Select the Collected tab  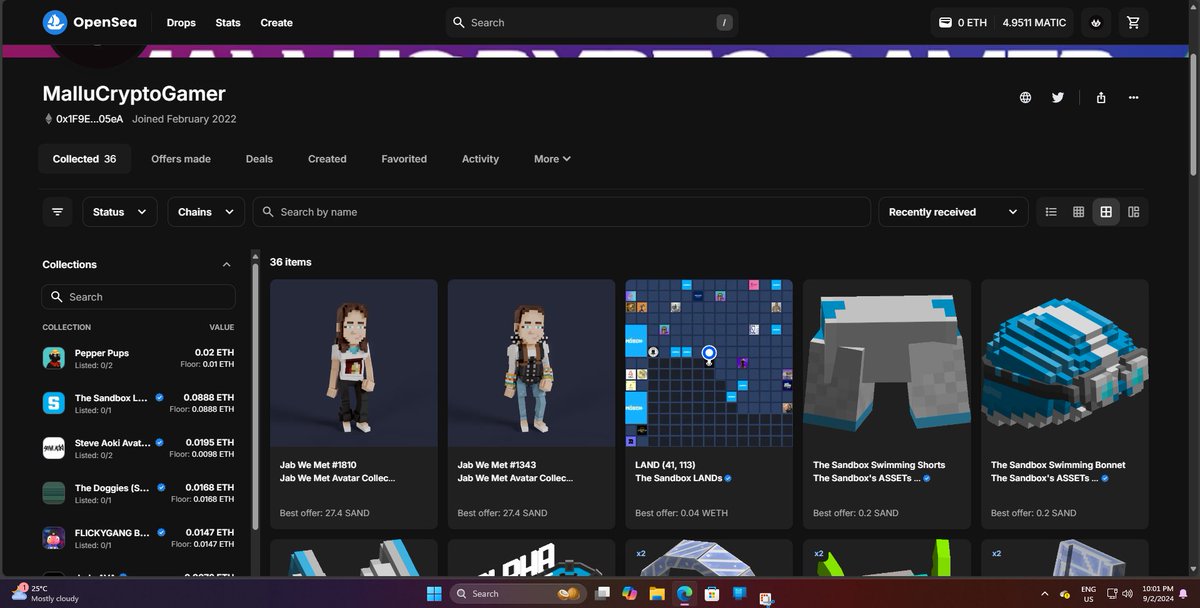click(x=84, y=159)
